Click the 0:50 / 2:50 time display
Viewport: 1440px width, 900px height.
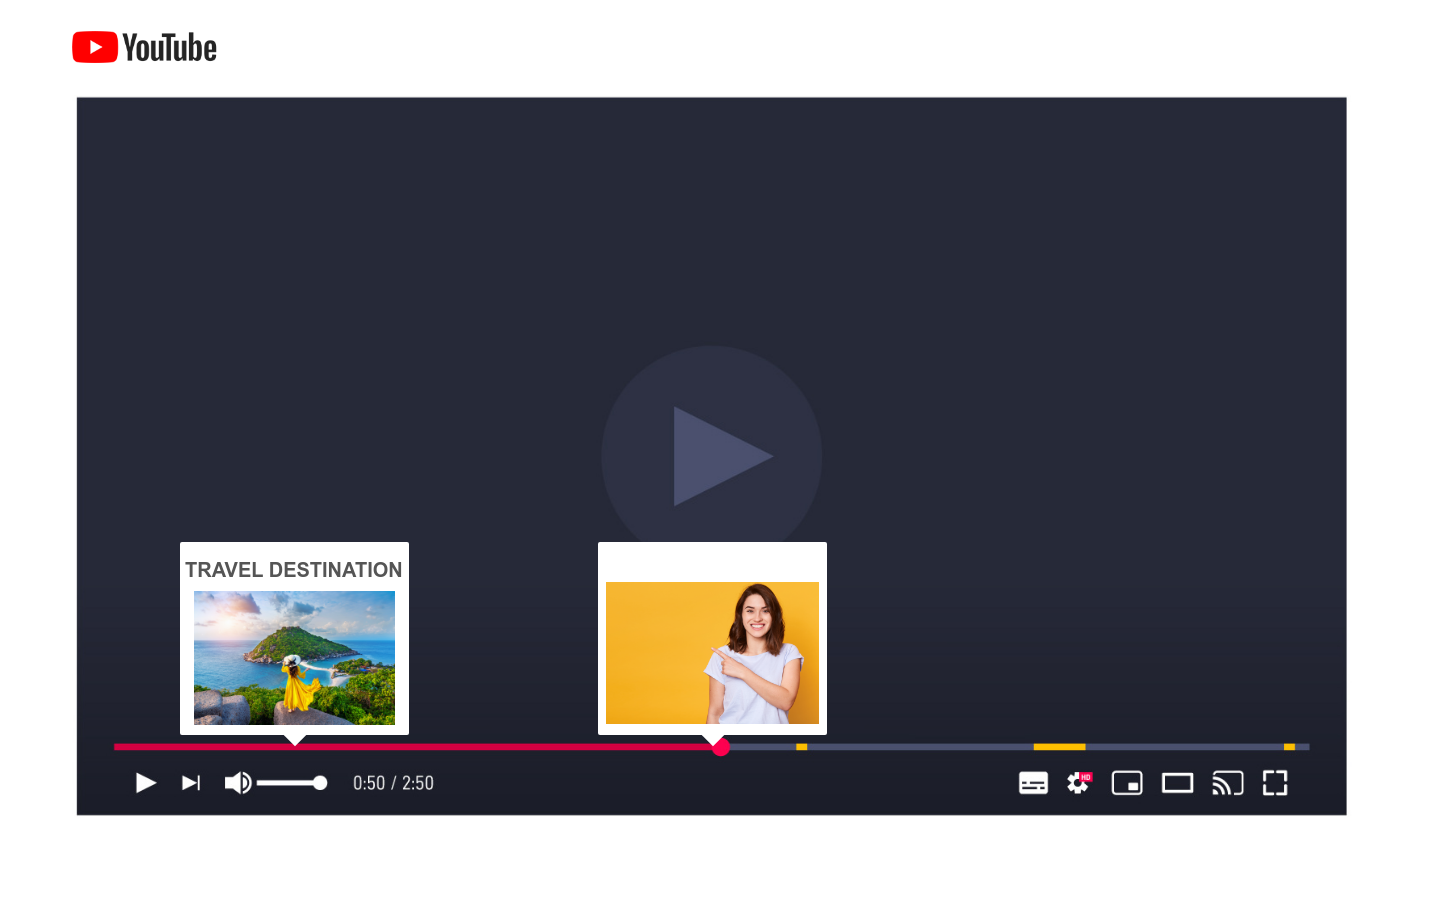393,783
